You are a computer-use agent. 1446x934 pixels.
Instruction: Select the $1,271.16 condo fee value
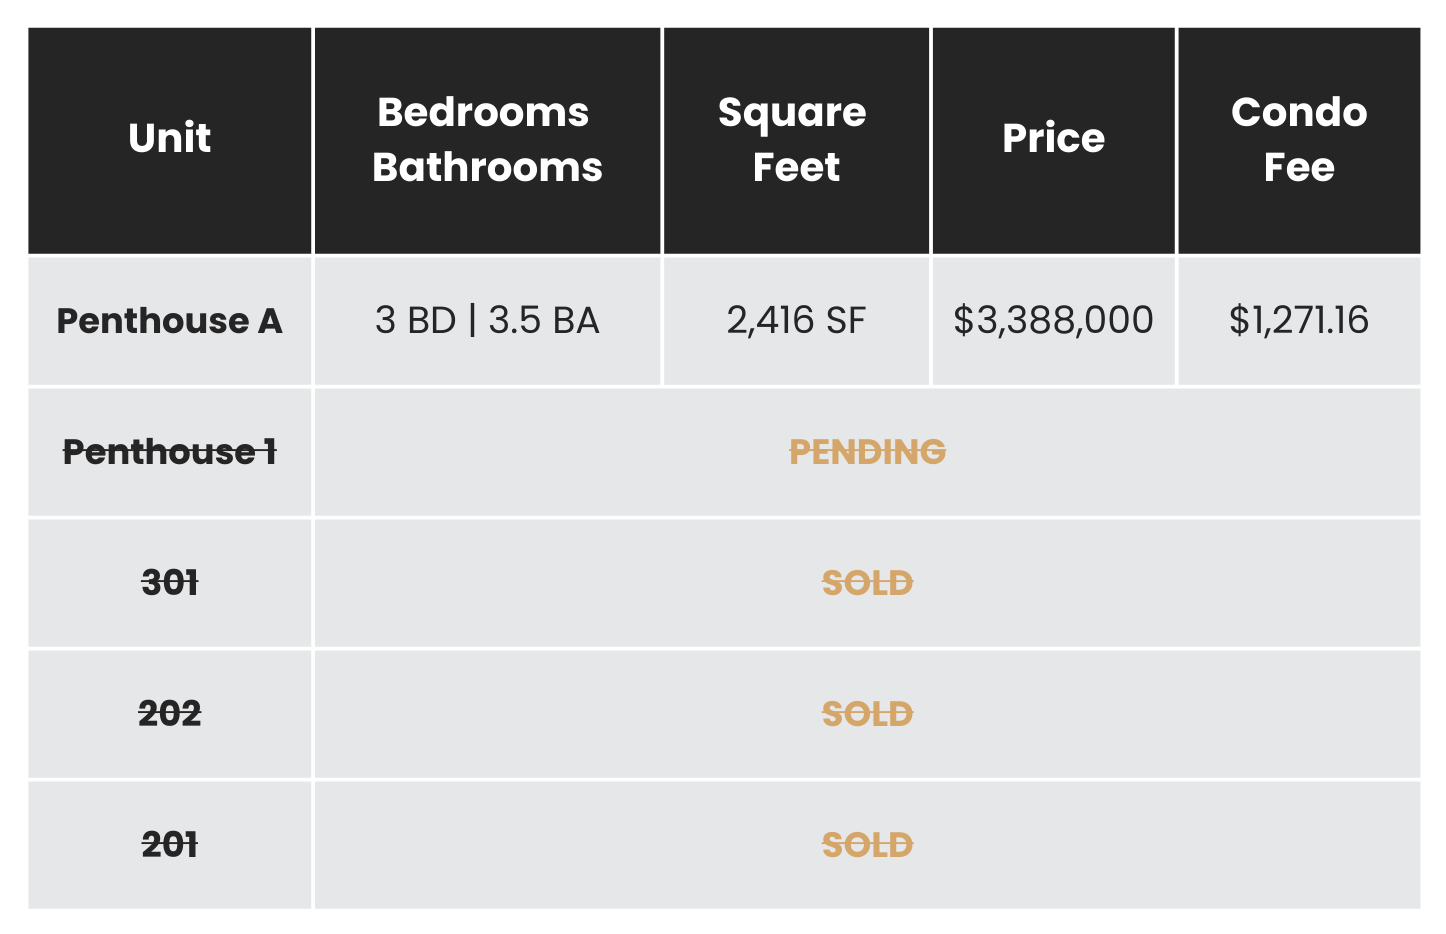pyautogui.click(x=1299, y=321)
